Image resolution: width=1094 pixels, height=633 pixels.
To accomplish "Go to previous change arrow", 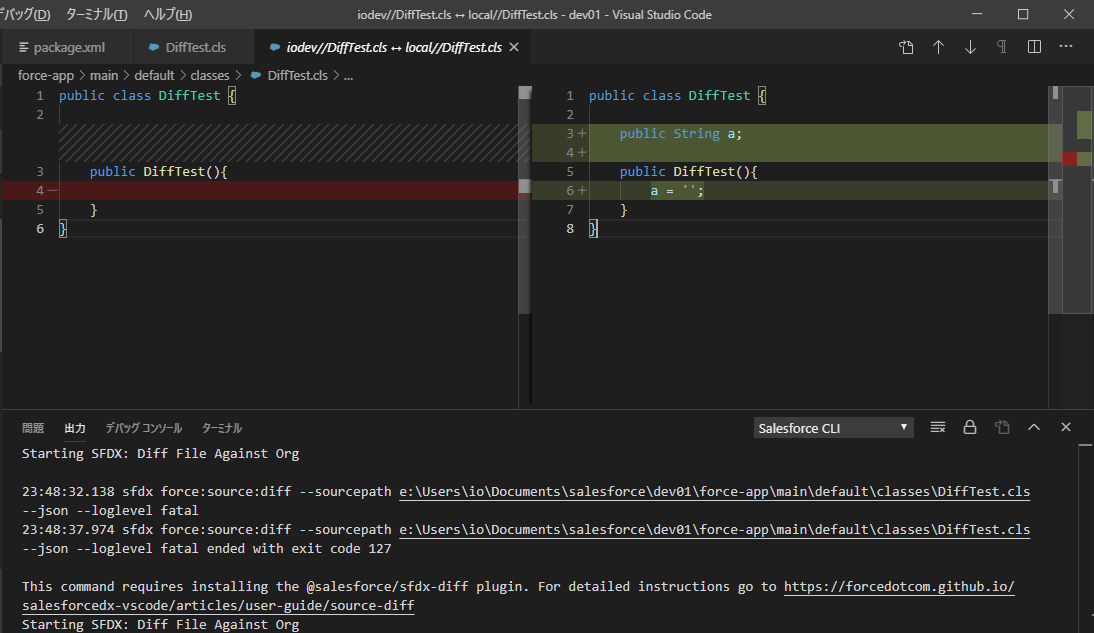I will (938, 47).
